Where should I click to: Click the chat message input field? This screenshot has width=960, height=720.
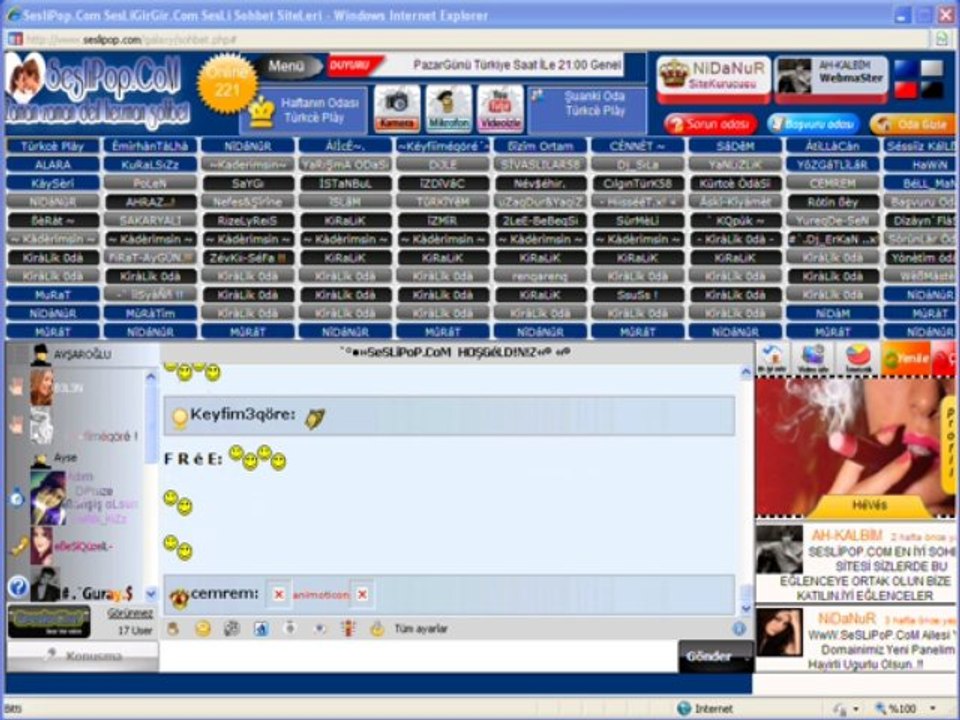(x=418, y=656)
